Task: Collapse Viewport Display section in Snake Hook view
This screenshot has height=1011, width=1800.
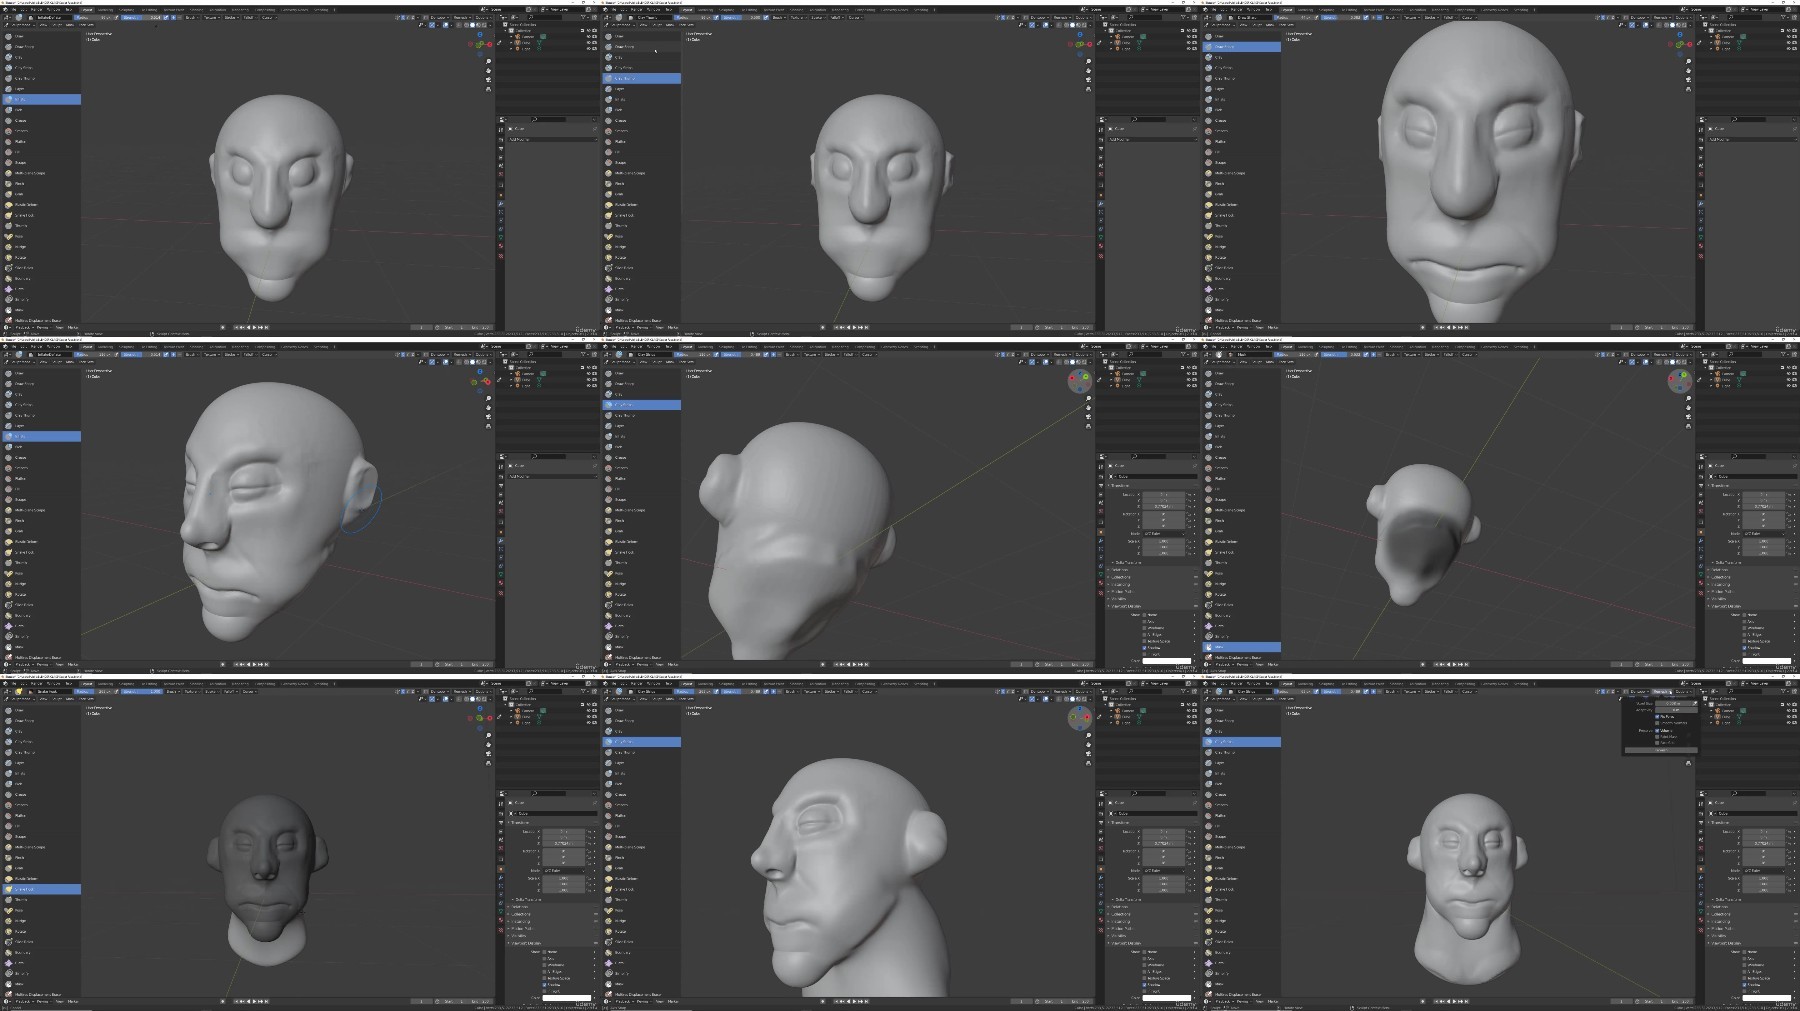Action: coord(525,943)
